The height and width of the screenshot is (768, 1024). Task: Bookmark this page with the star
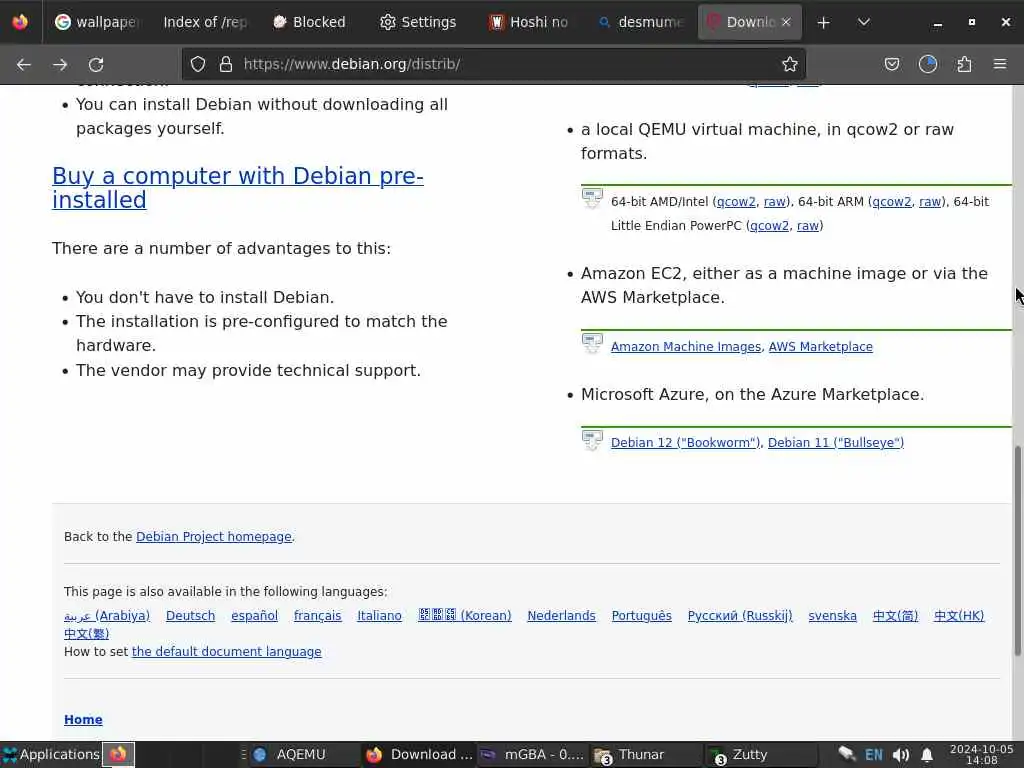[790, 64]
